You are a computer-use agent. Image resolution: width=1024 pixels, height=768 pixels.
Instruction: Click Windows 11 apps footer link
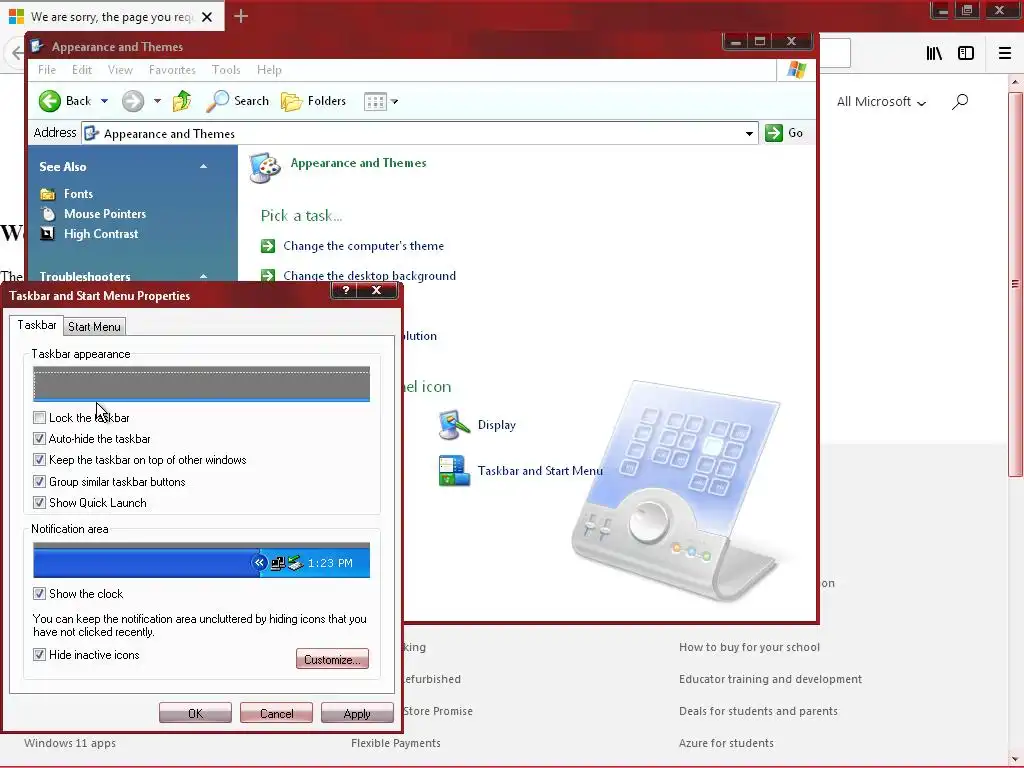point(70,743)
